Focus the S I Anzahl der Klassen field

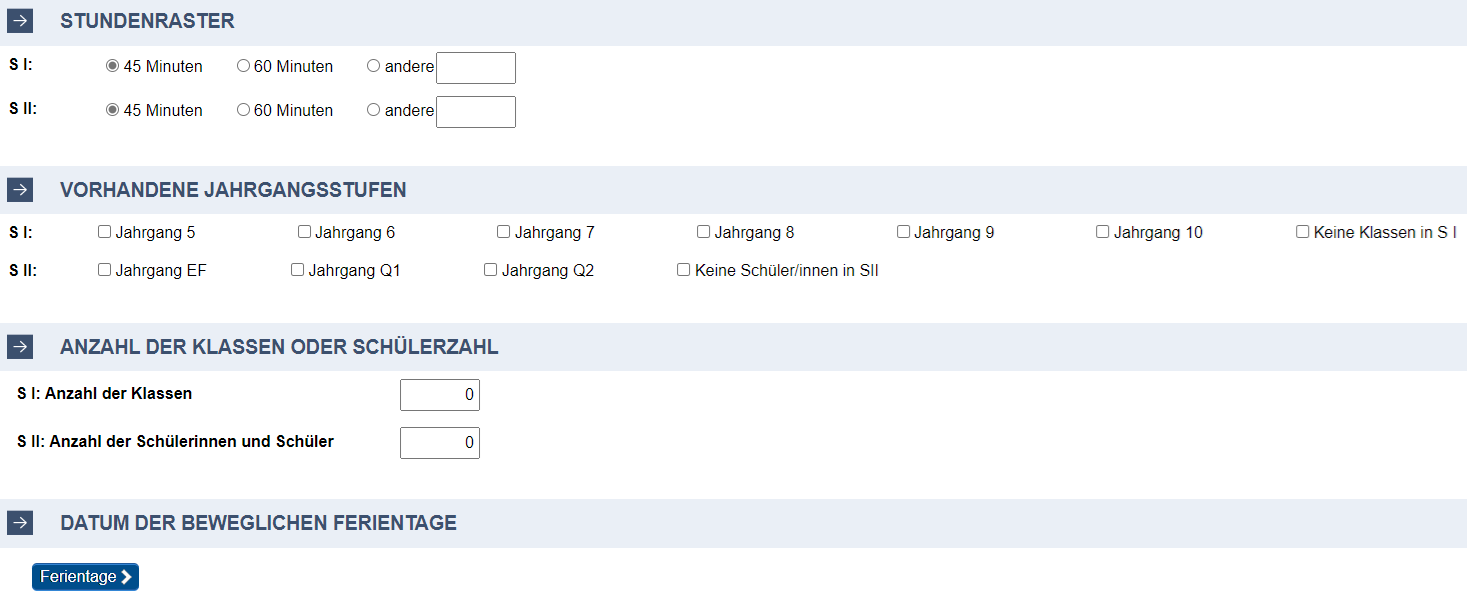(440, 395)
